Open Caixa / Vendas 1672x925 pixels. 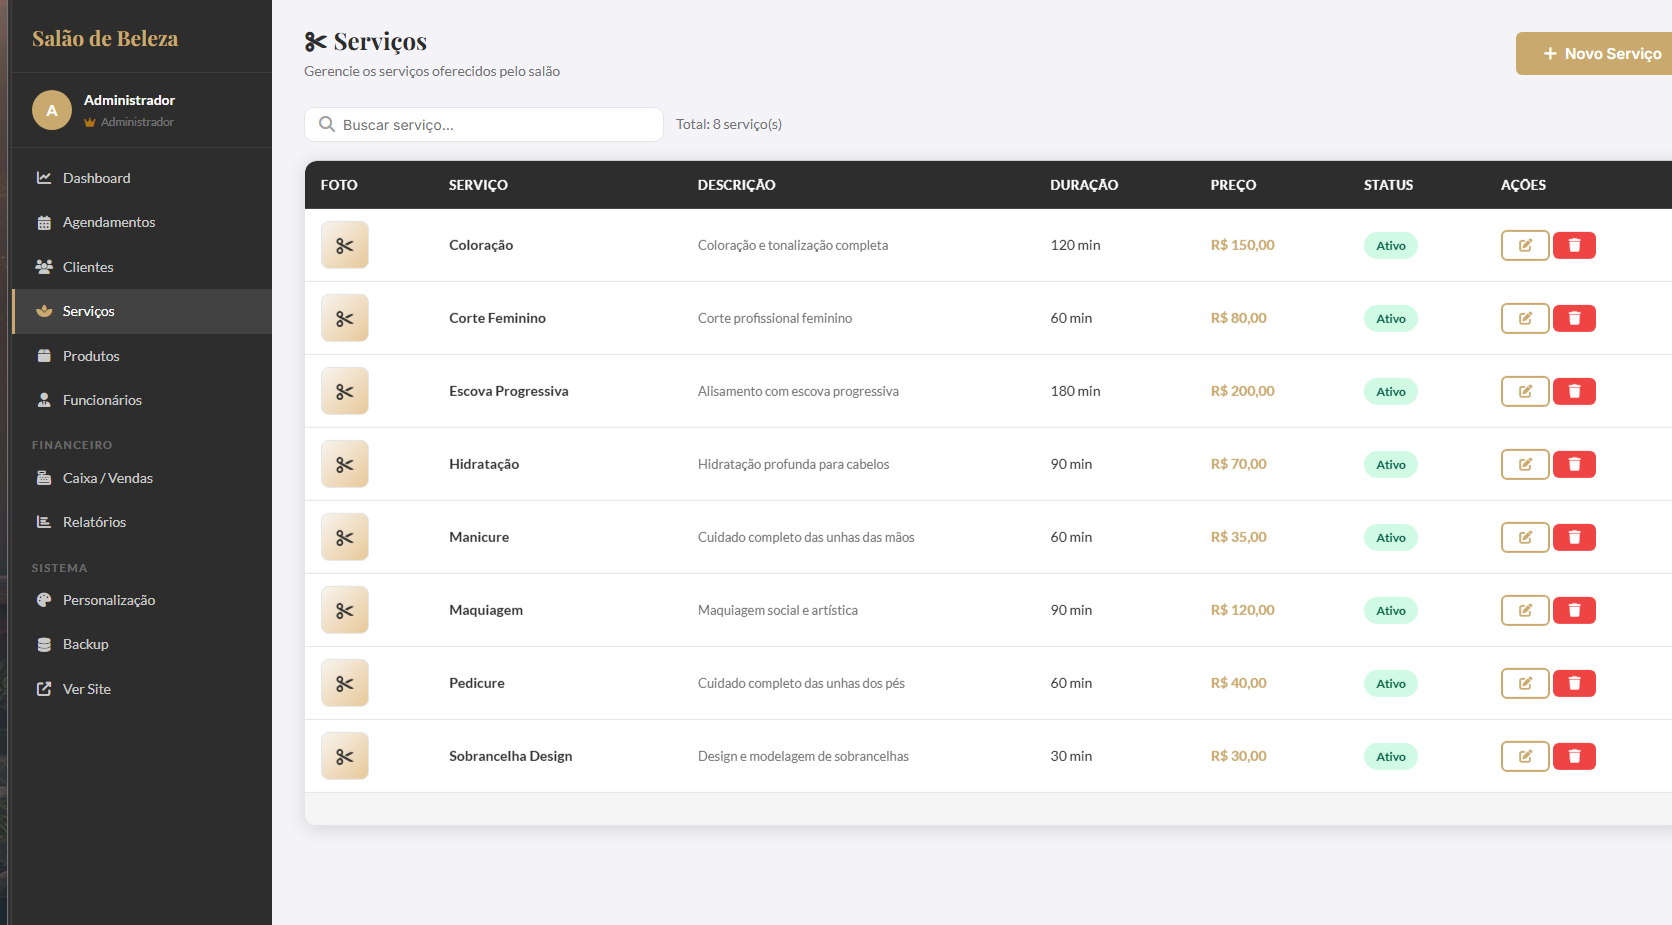pos(142,478)
